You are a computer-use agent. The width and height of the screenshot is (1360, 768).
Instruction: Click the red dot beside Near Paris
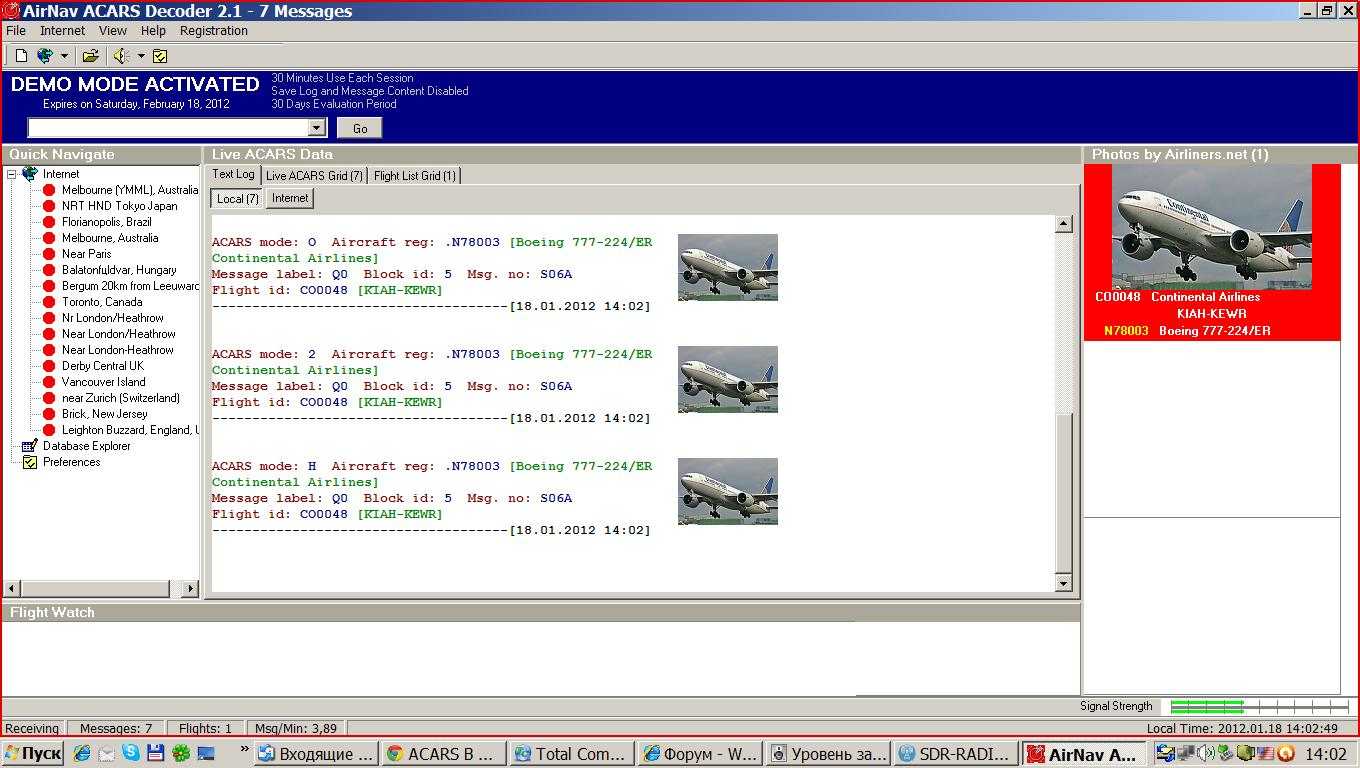pos(48,254)
